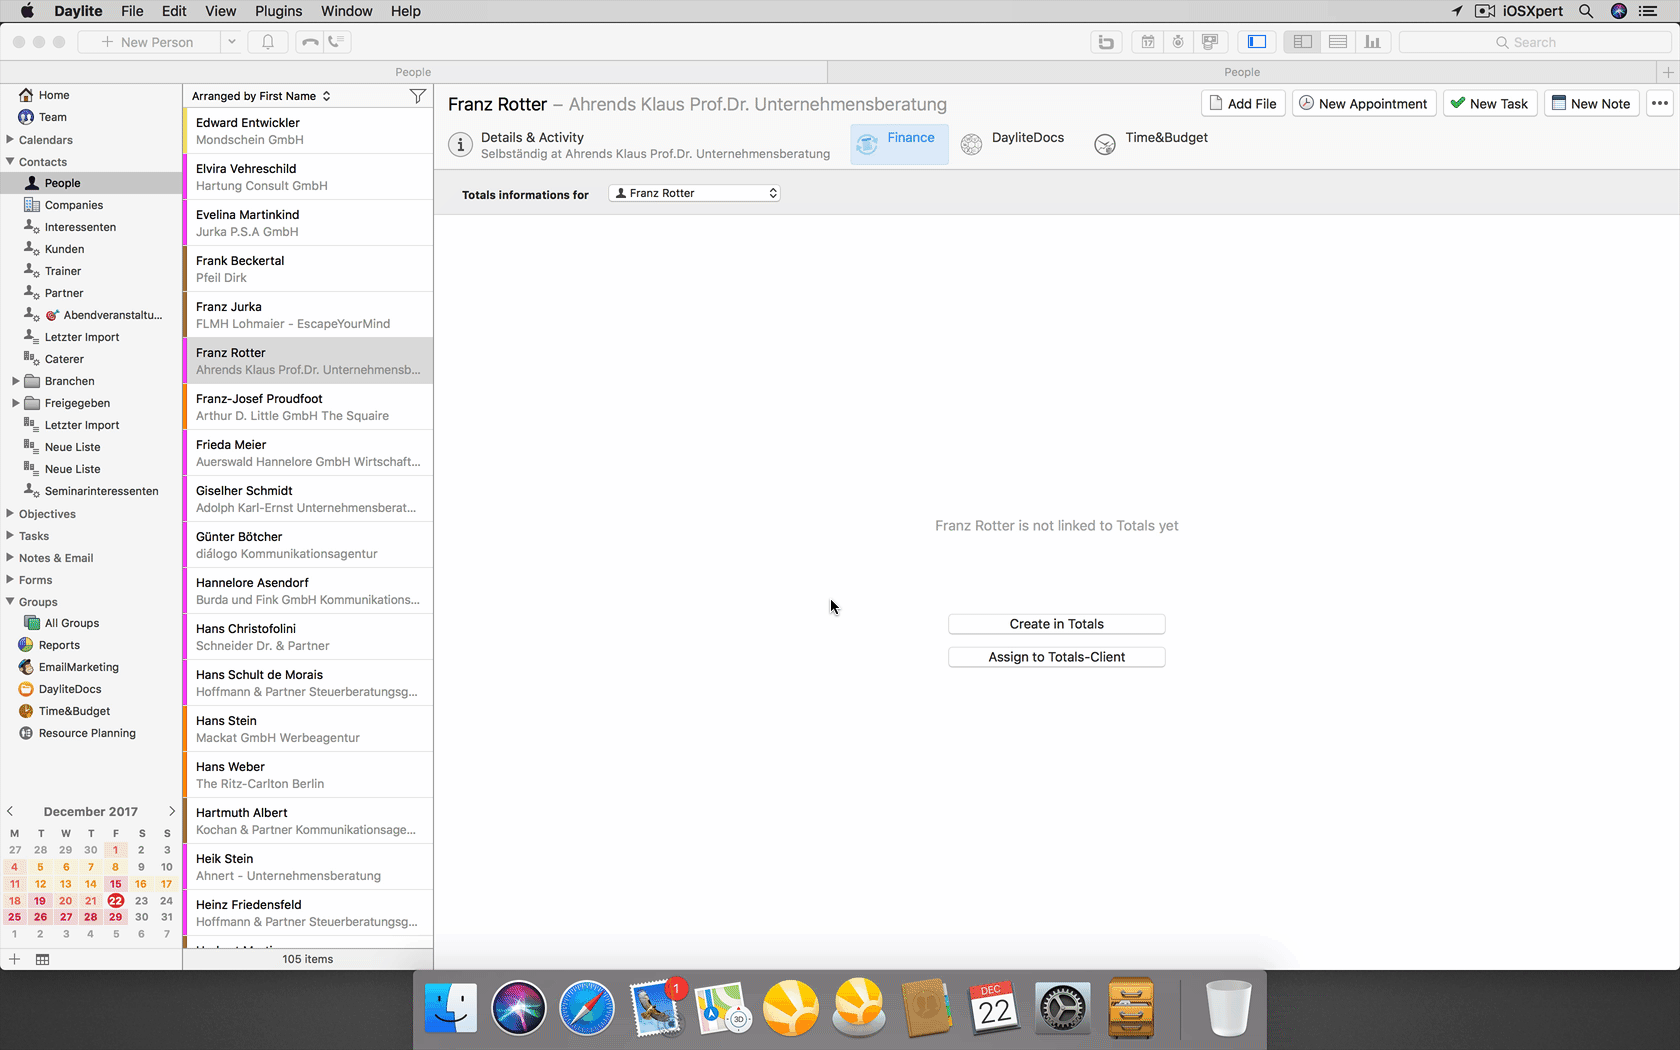Open Time&Budget in the sidebar
Viewport: 1680px width, 1050px height.
pos(74,711)
